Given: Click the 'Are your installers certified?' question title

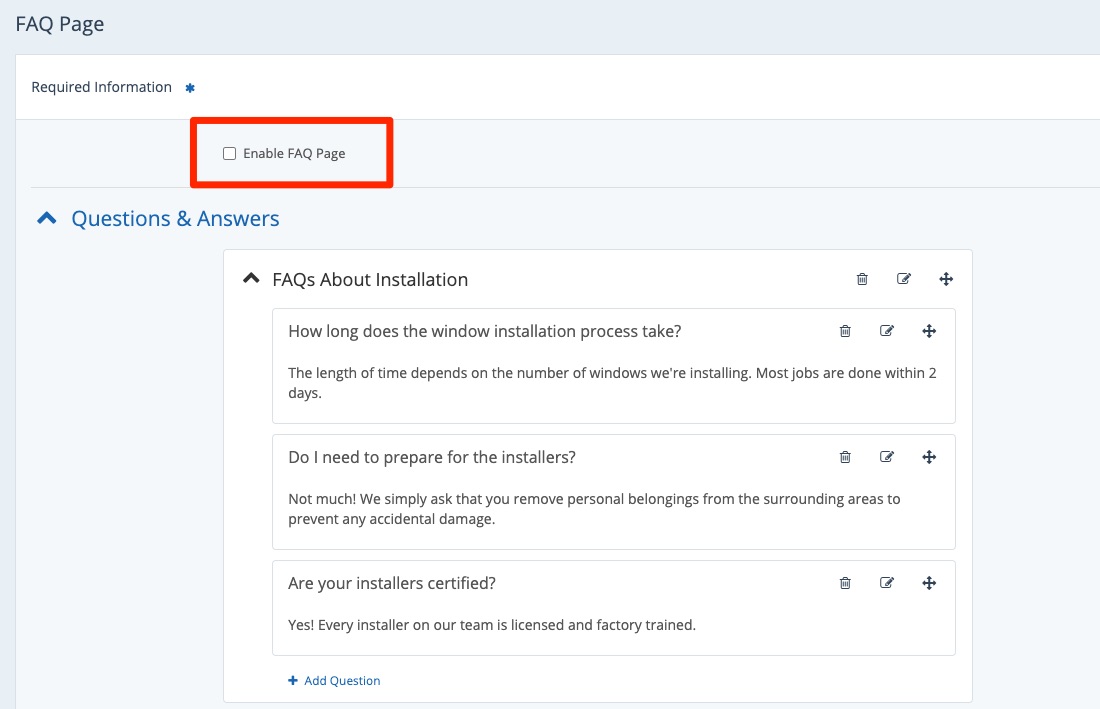Looking at the screenshot, I should (391, 583).
